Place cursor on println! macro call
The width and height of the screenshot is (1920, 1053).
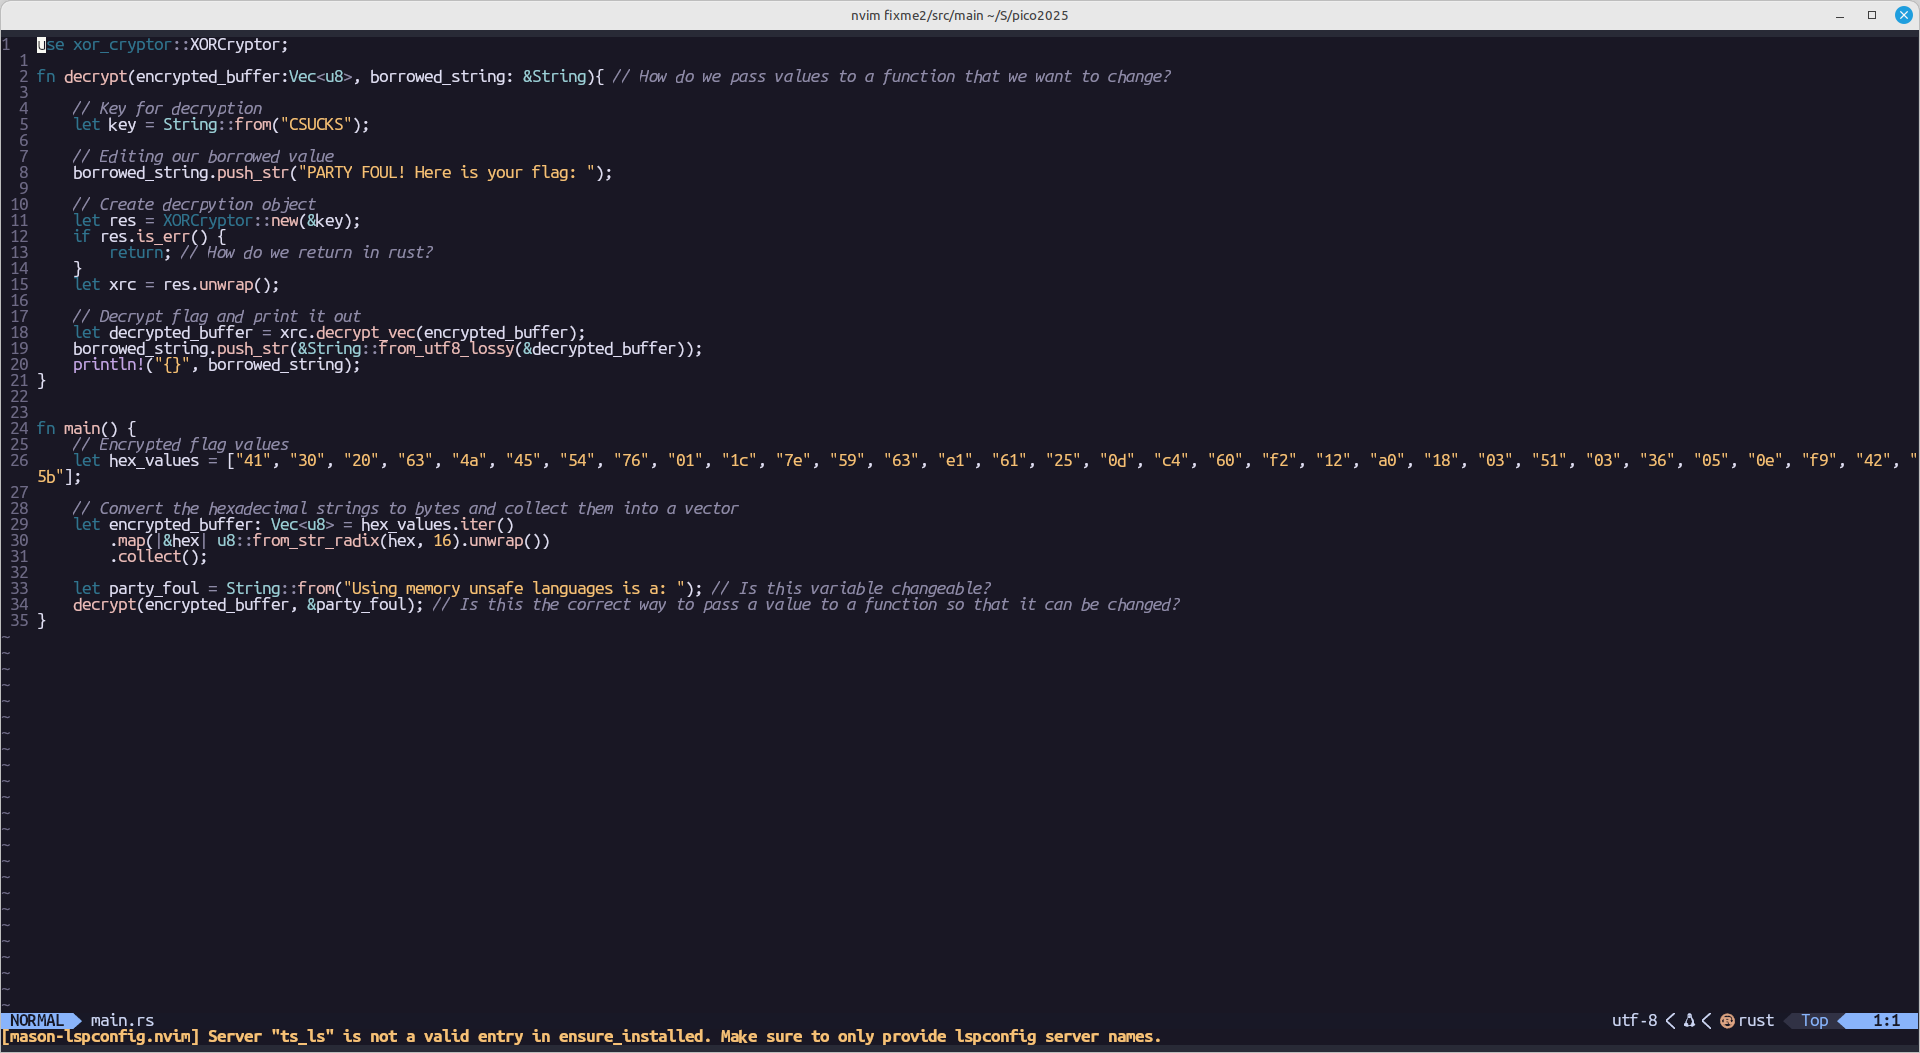[108, 365]
